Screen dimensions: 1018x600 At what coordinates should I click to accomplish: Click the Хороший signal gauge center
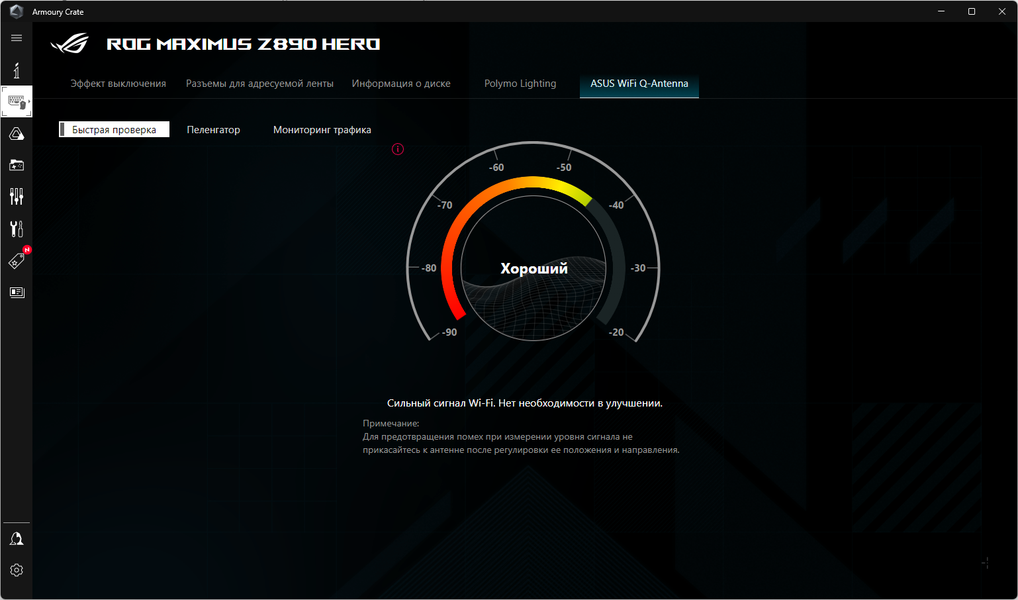534,268
